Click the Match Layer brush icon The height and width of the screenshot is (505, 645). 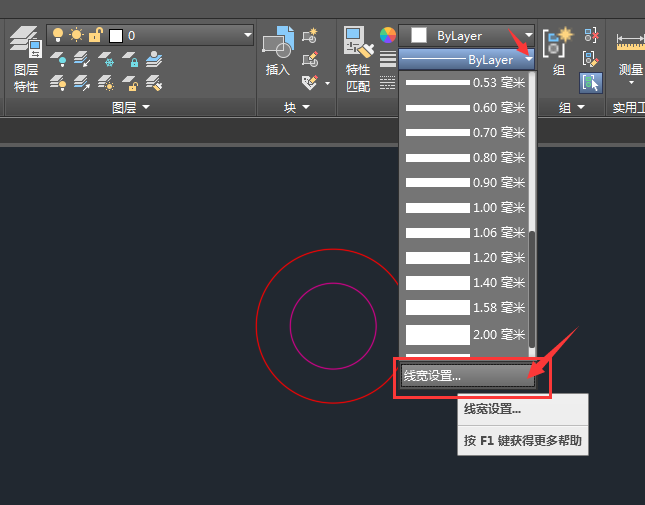[154, 83]
